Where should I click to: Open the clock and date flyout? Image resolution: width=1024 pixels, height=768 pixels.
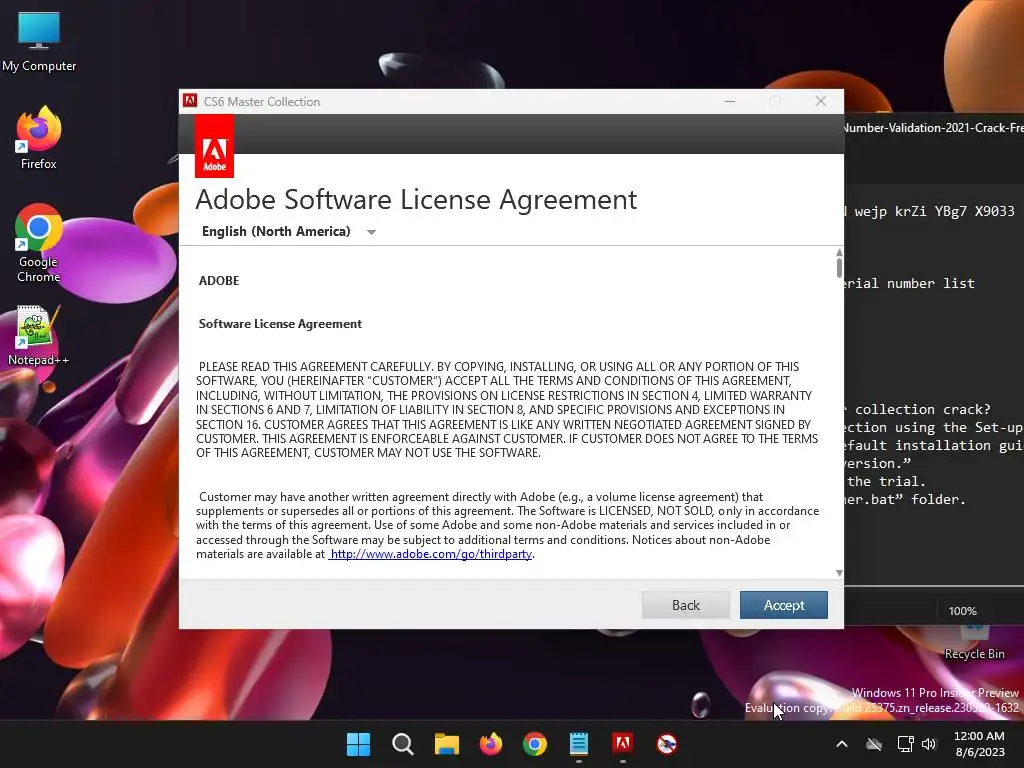[x=980, y=744]
